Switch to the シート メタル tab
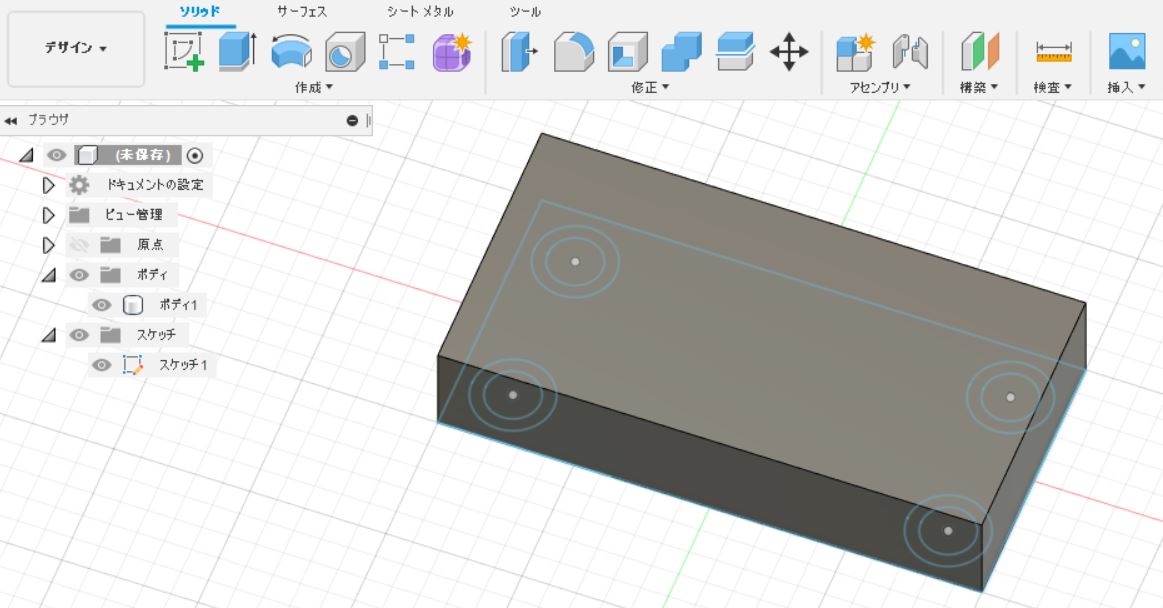Screen dimensions: 1163x608 pyautogui.click(x=420, y=12)
